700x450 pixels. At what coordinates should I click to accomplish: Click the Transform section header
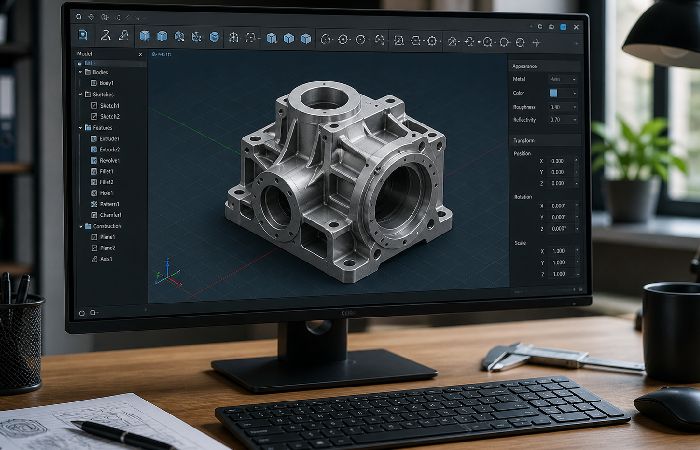pyautogui.click(x=545, y=140)
